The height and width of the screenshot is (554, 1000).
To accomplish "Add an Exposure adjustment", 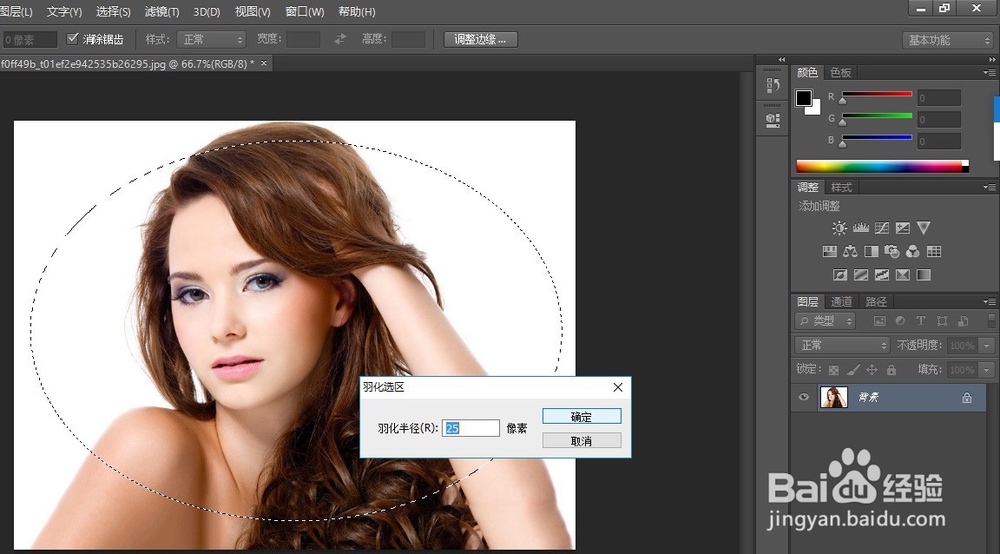I will click(902, 228).
